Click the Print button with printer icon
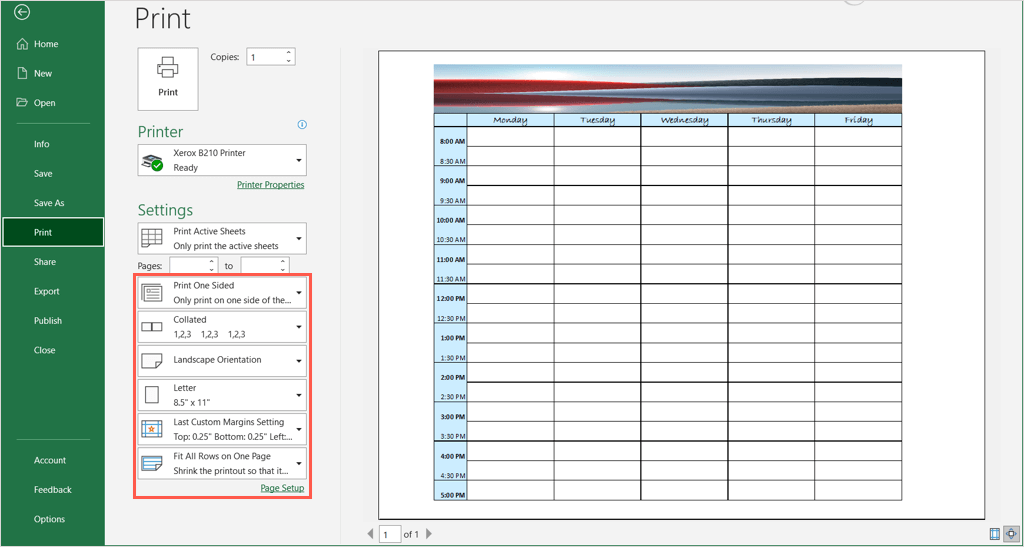 [168, 77]
